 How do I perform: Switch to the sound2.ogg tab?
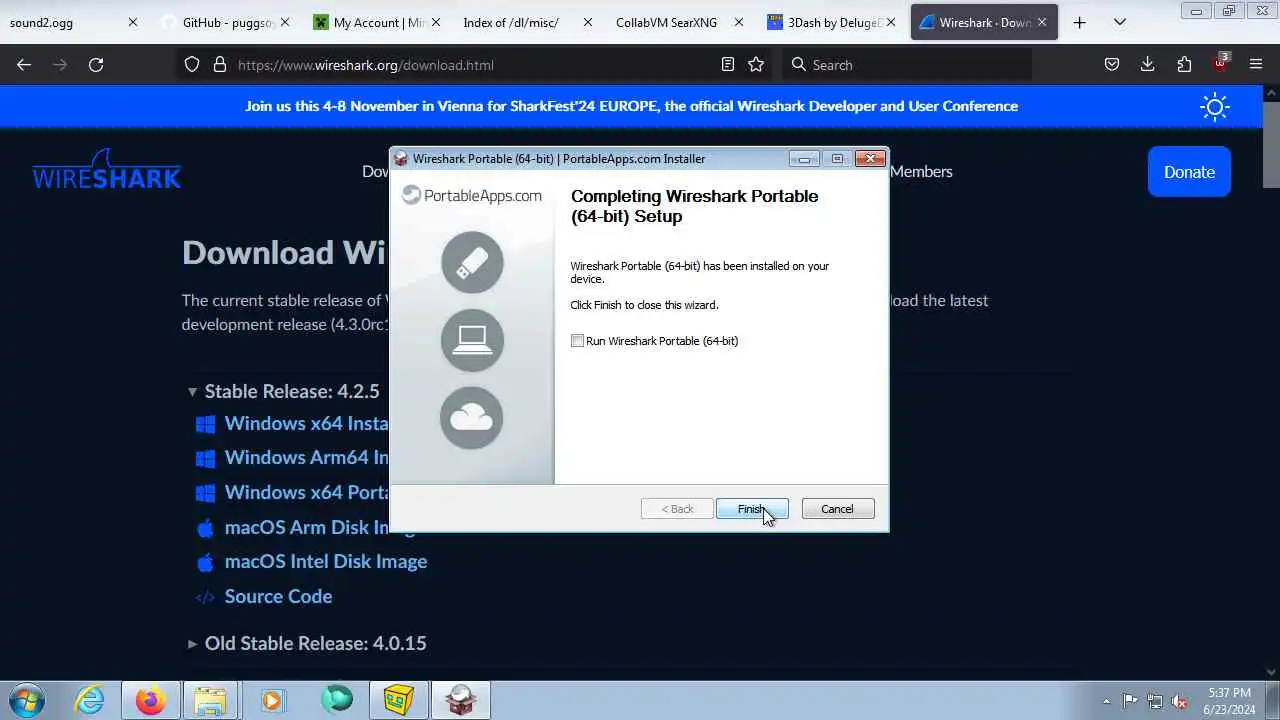point(60,22)
